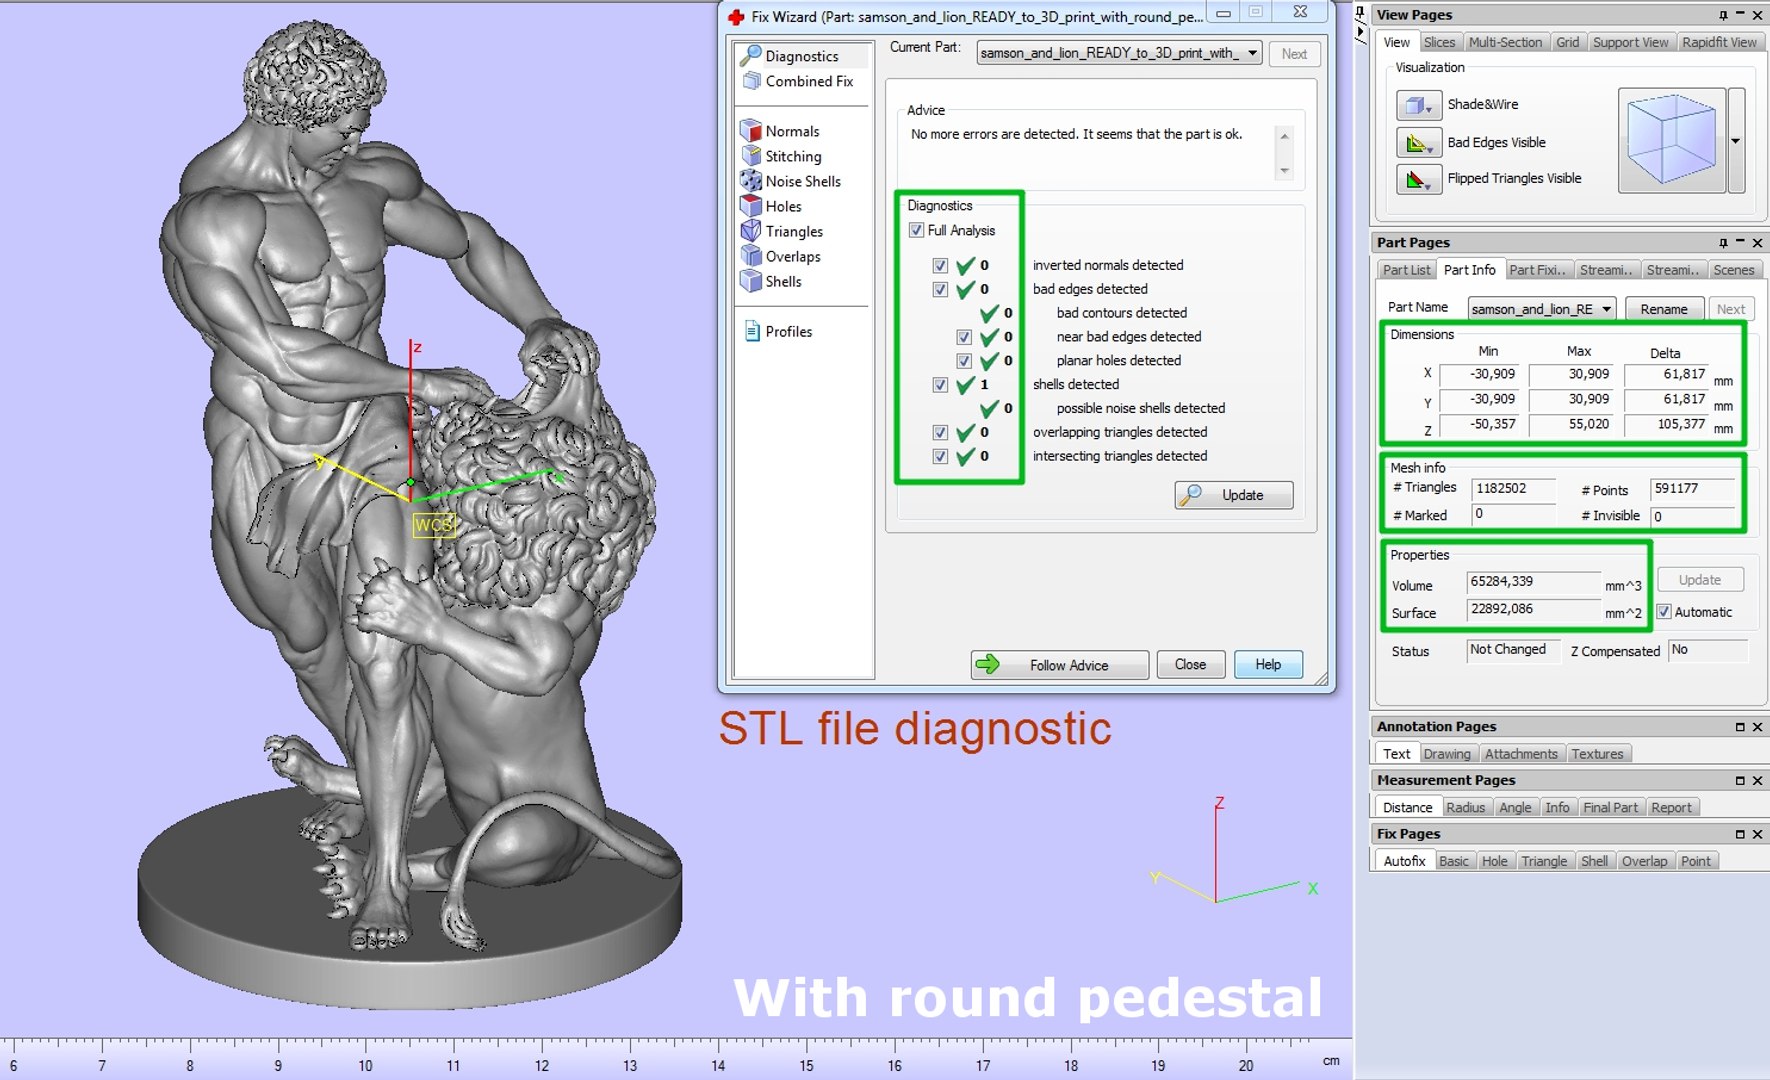The height and width of the screenshot is (1080, 1770).
Task: Open the Stitching fix step
Action: (793, 156)
